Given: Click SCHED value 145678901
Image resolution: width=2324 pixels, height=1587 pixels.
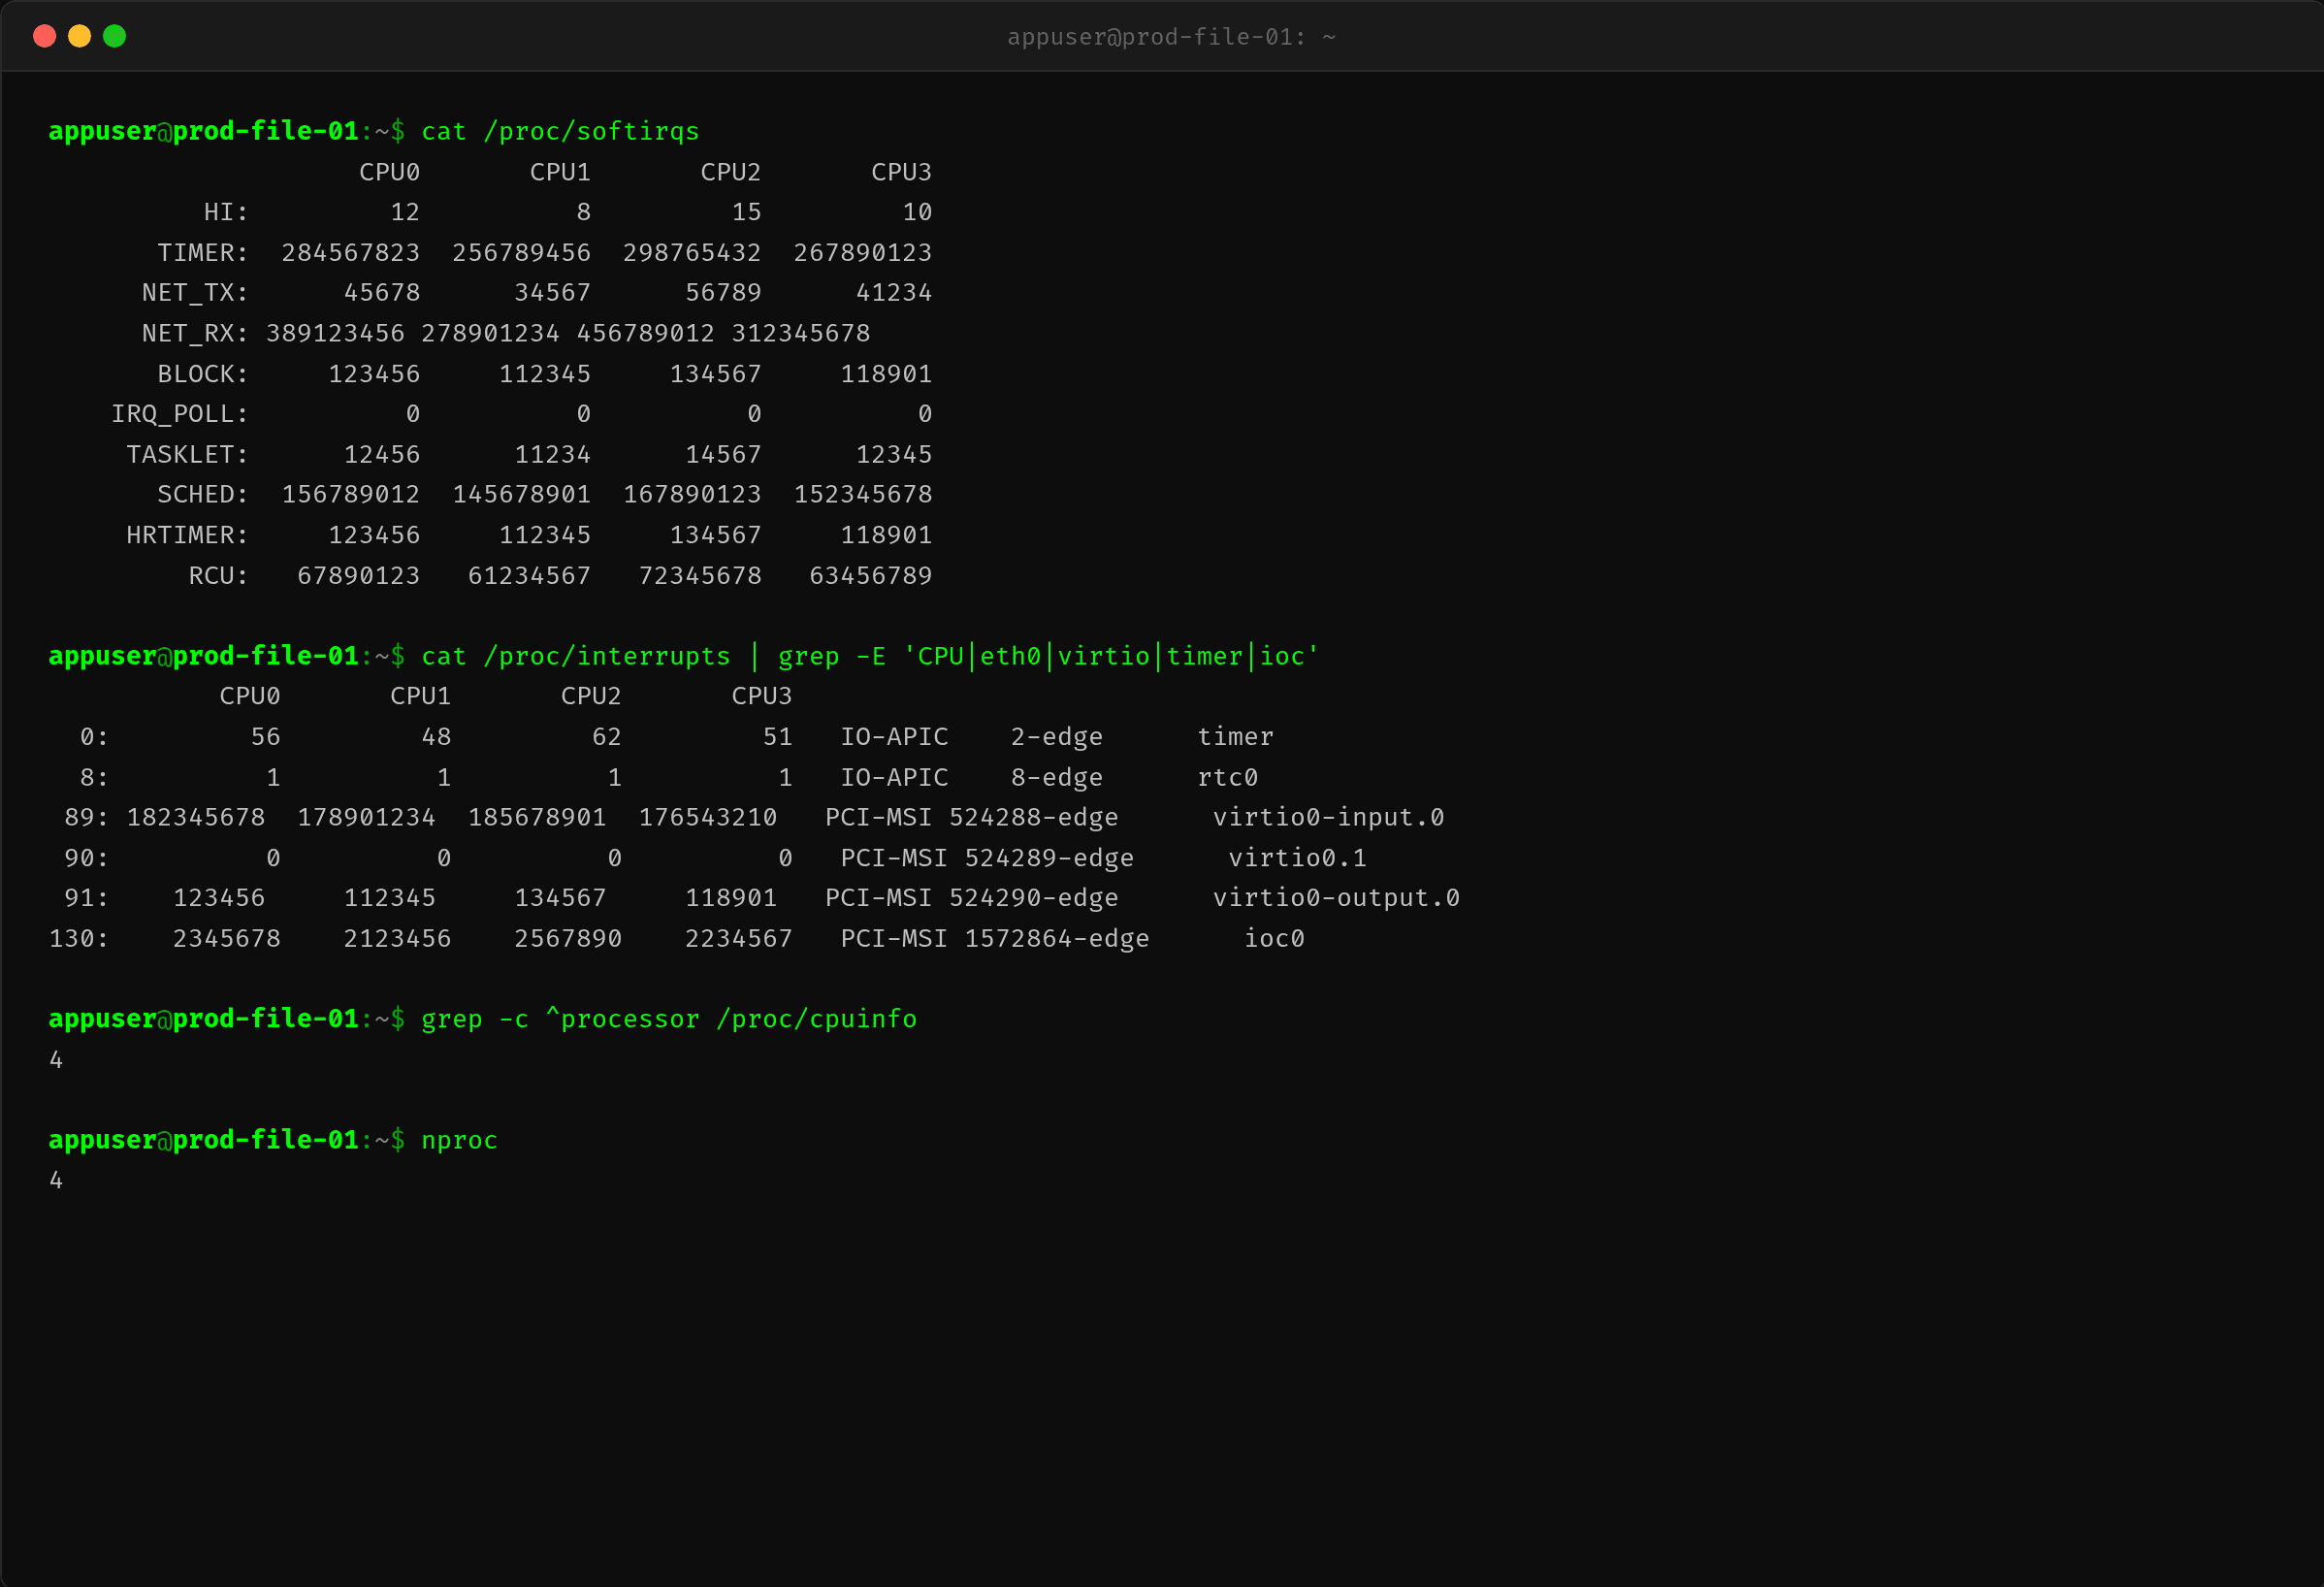Looking at the screenshot, I should pos(521,494).
